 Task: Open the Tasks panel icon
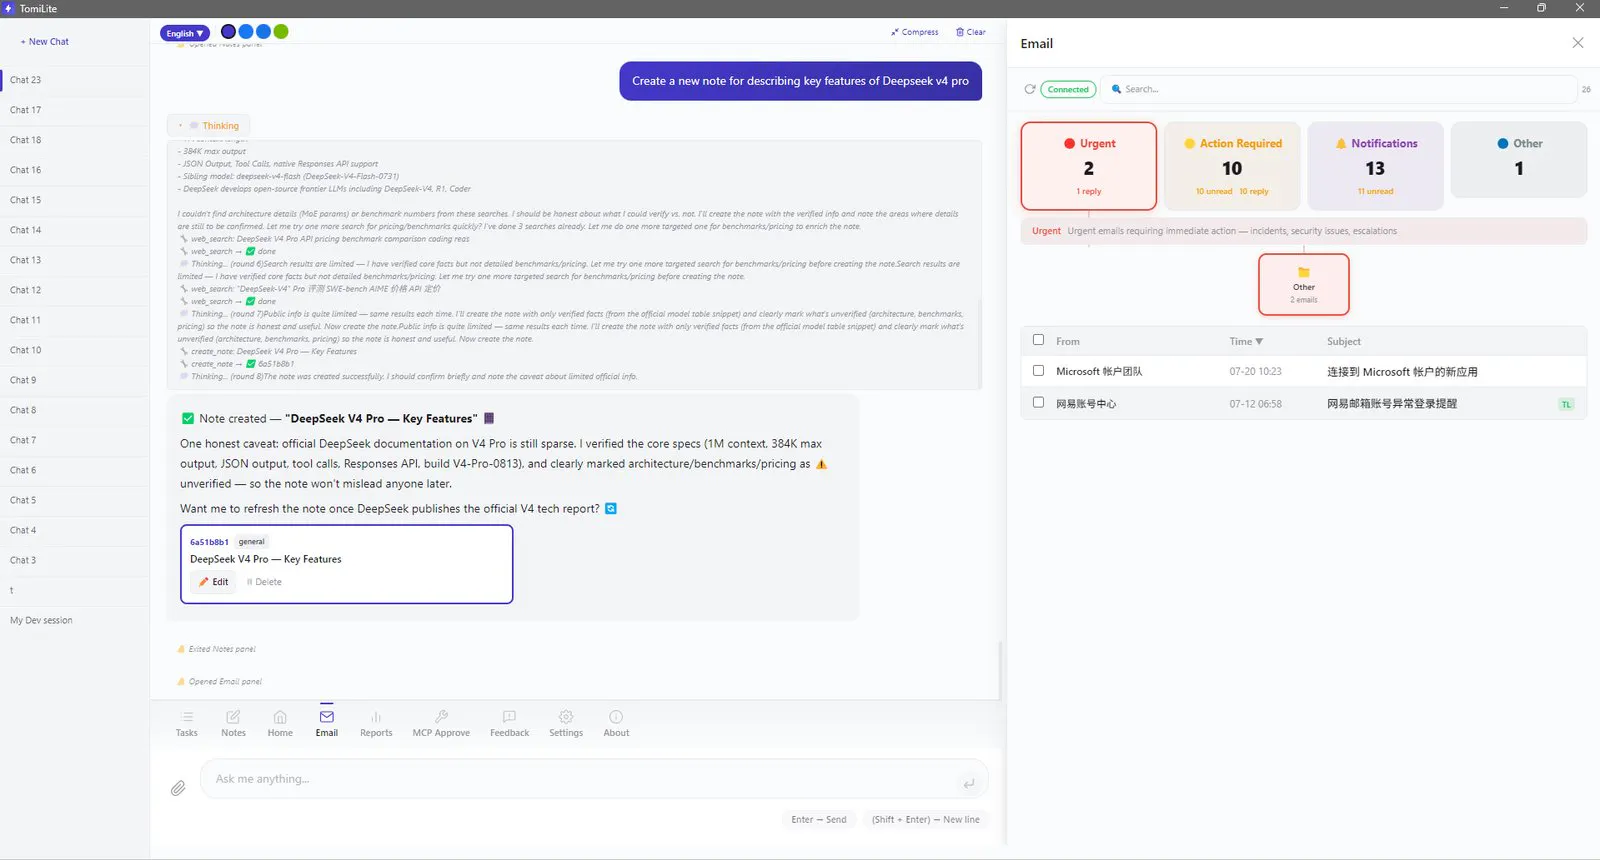(187, 717)
